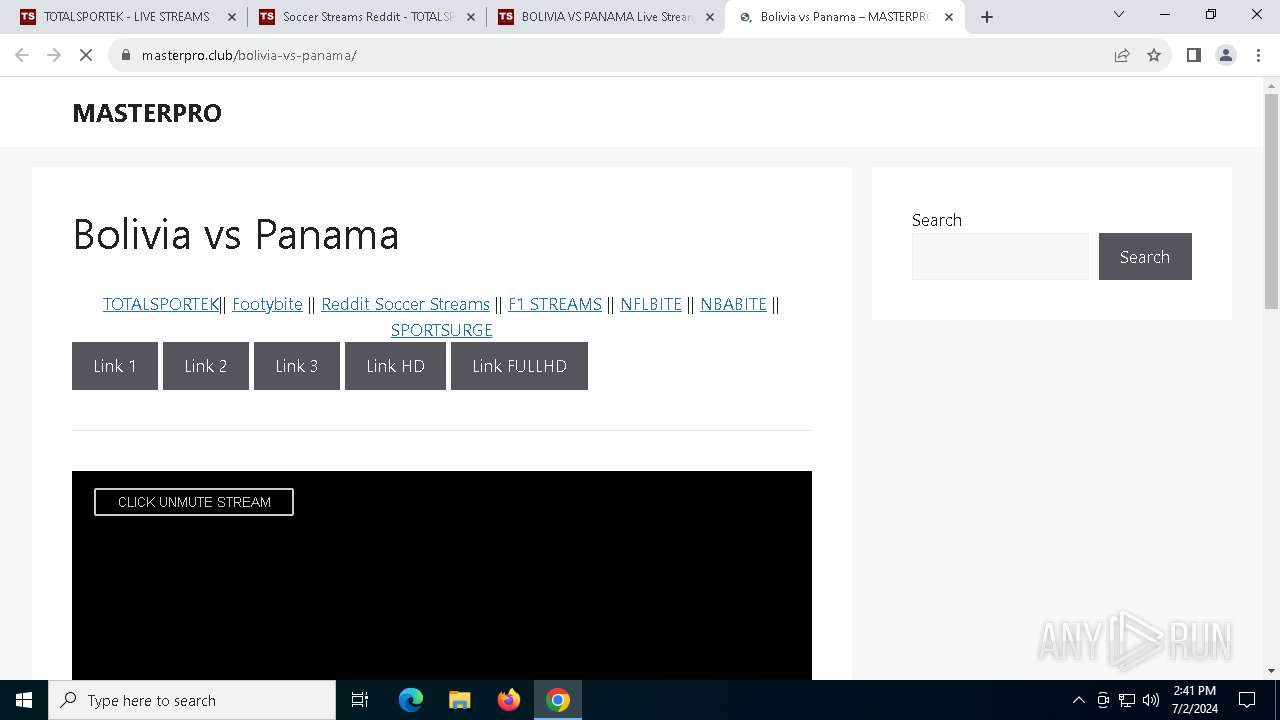1280x720 pixels.
Task: Close the Soccer Streams Reddit tab
Action: (471, 17)
